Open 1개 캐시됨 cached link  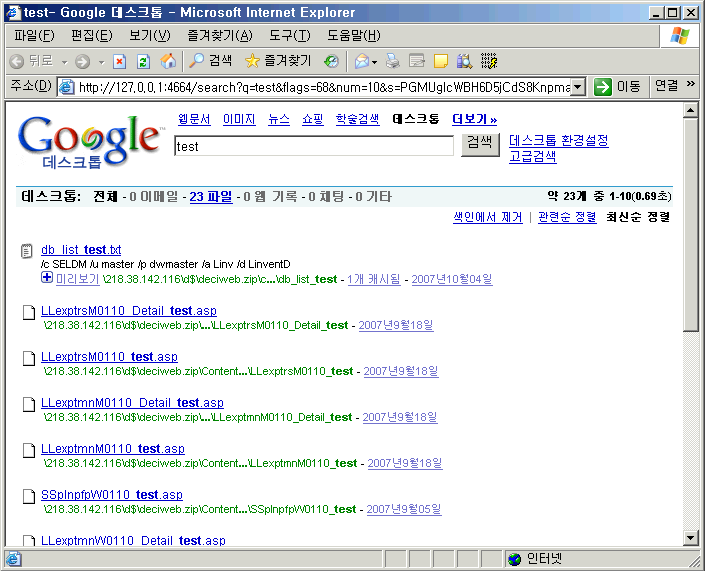(x=374, y=279)
